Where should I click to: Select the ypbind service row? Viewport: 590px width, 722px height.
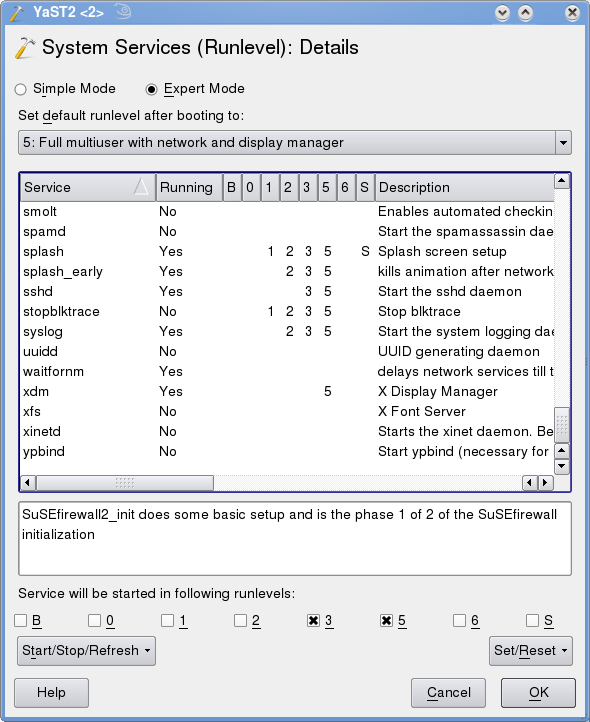point(287,452)
